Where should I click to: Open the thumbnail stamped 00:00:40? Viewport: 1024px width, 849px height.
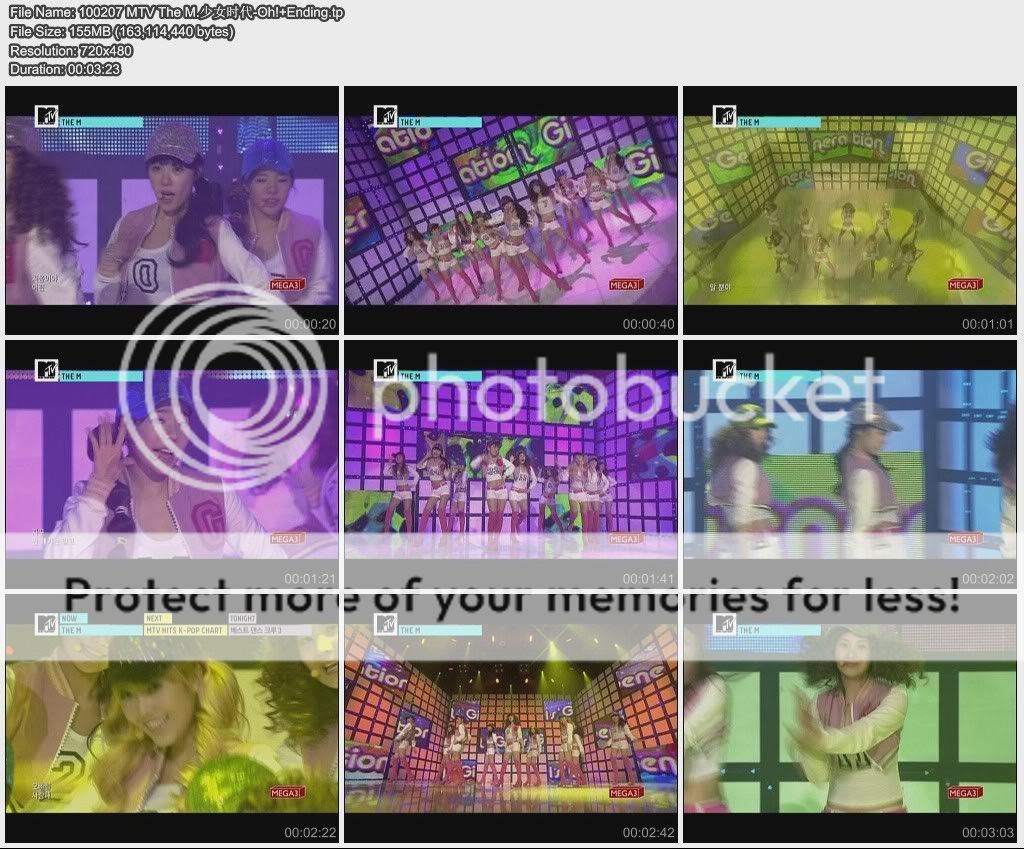(511, 210)
